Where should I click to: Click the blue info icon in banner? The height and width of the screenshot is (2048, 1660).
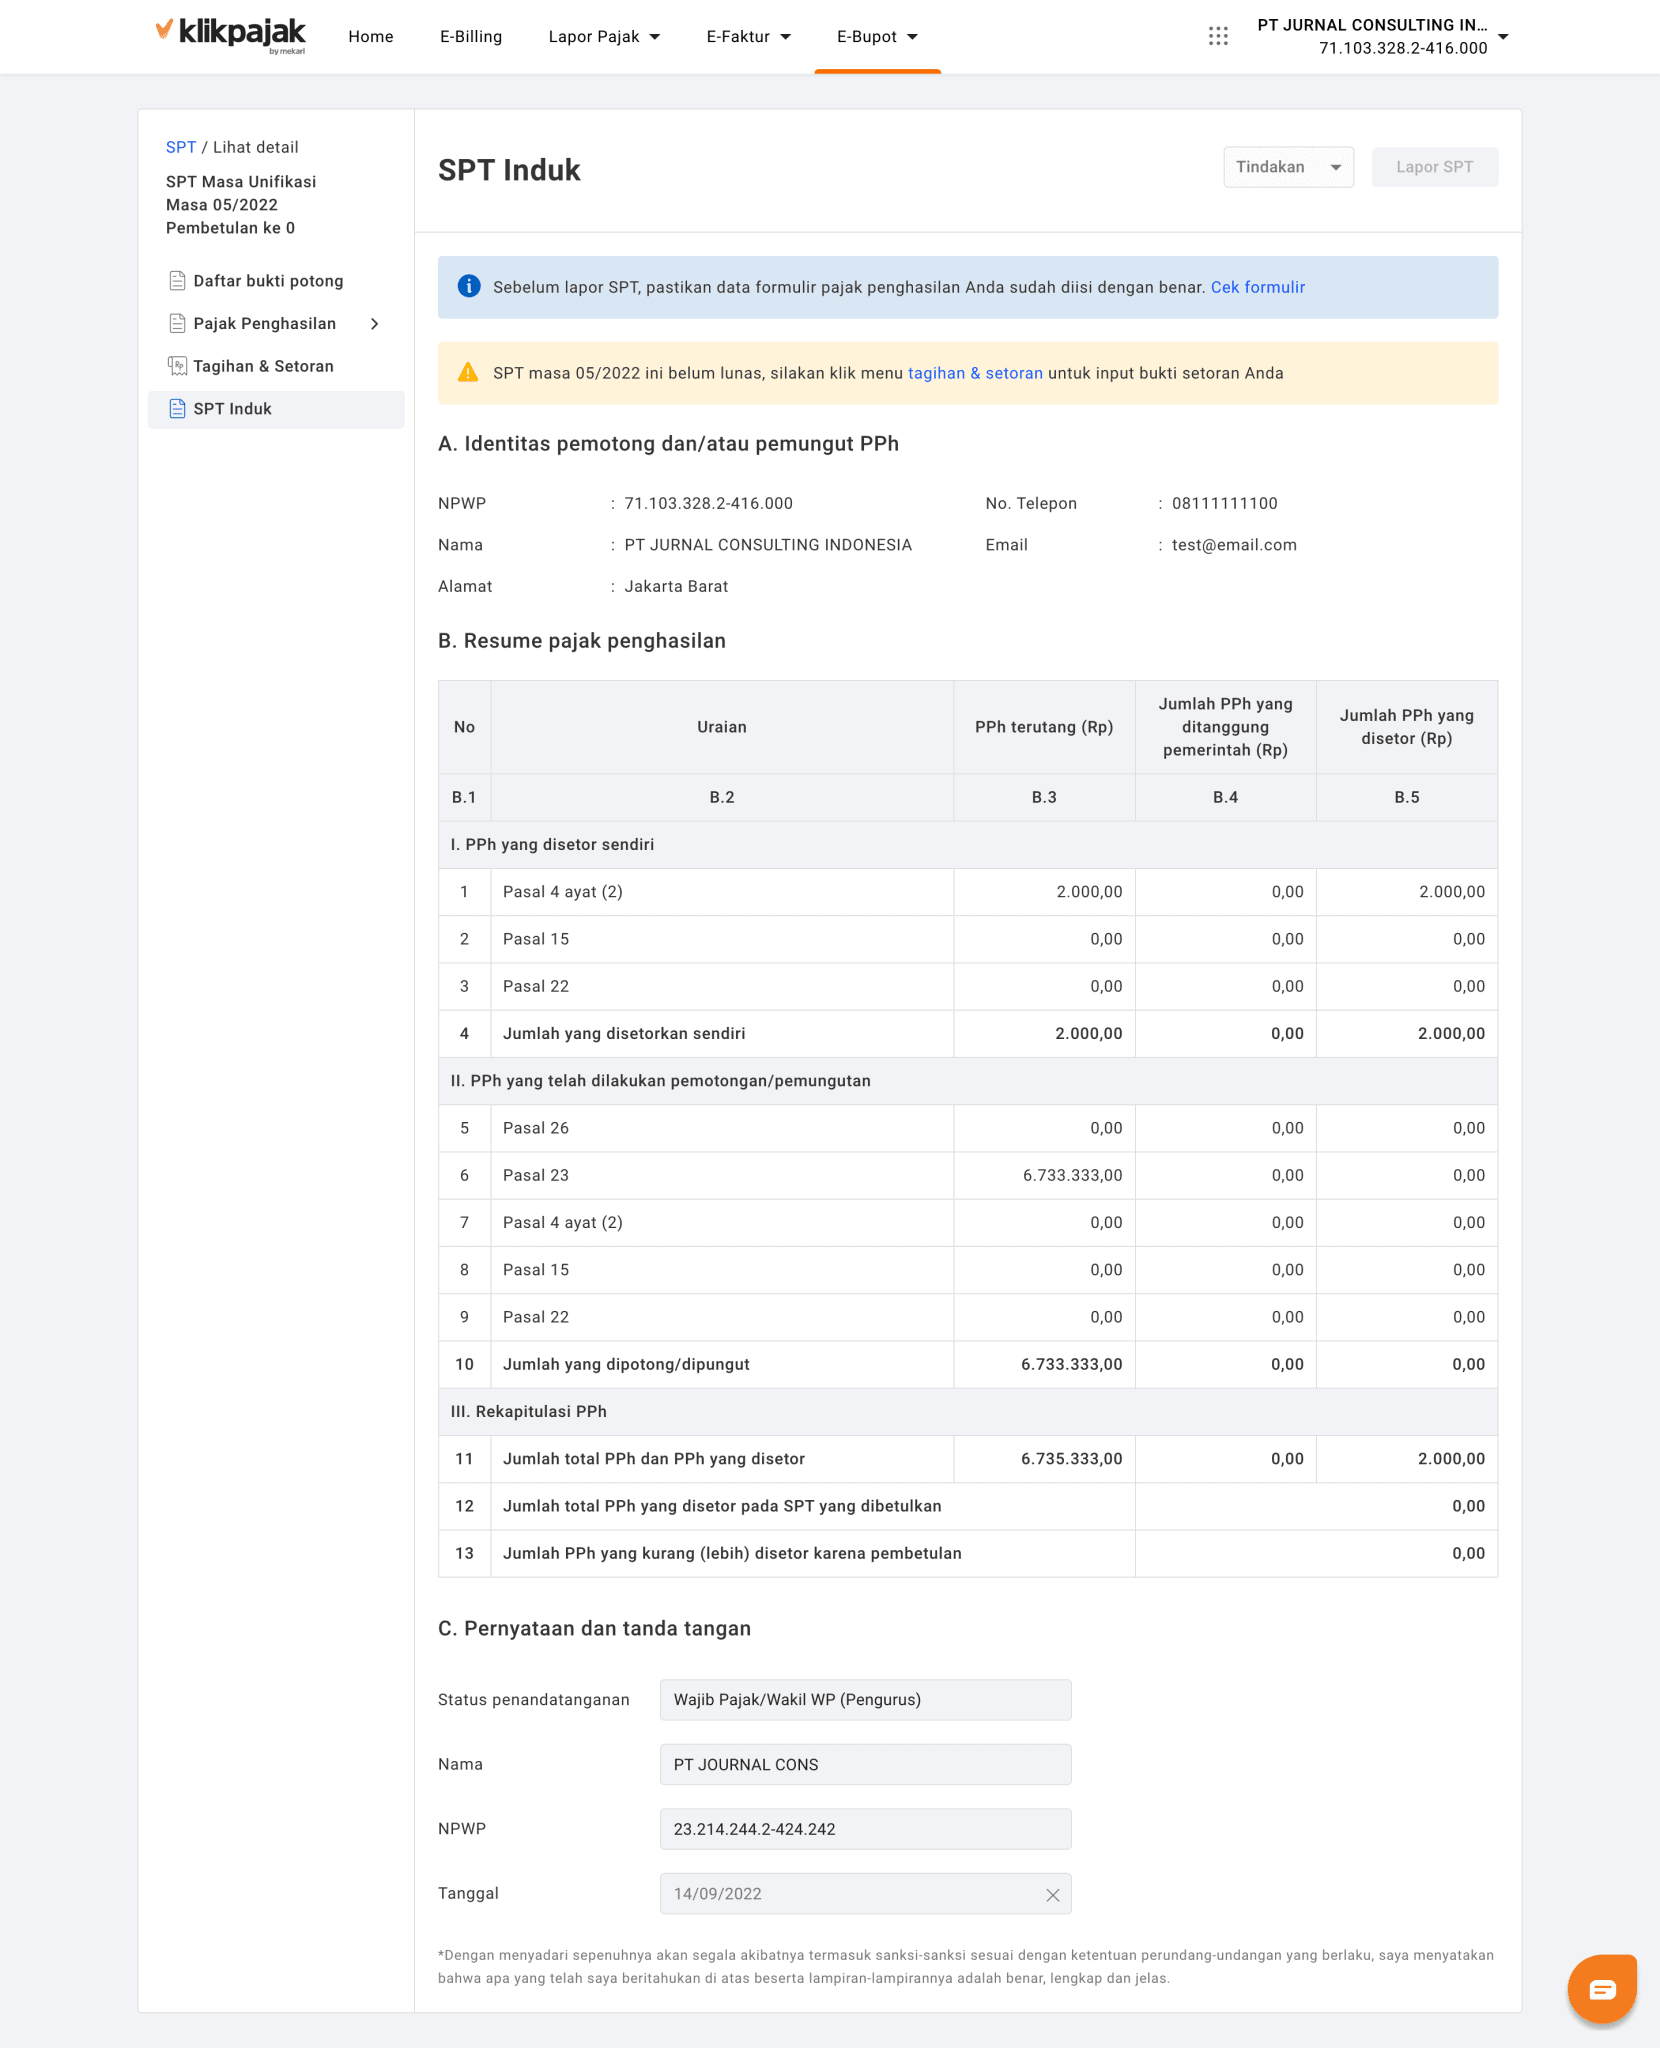pos(468,287)
